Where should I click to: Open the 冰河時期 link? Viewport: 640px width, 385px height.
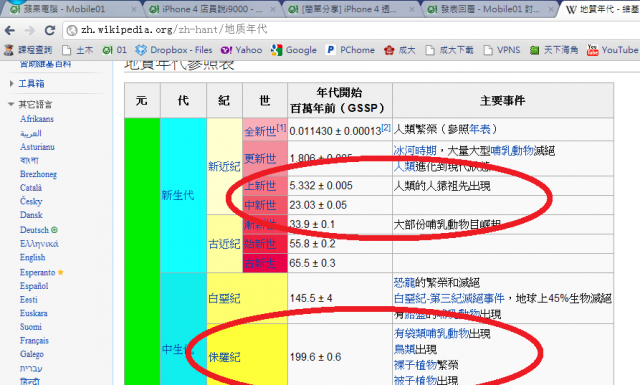point(415,151)
